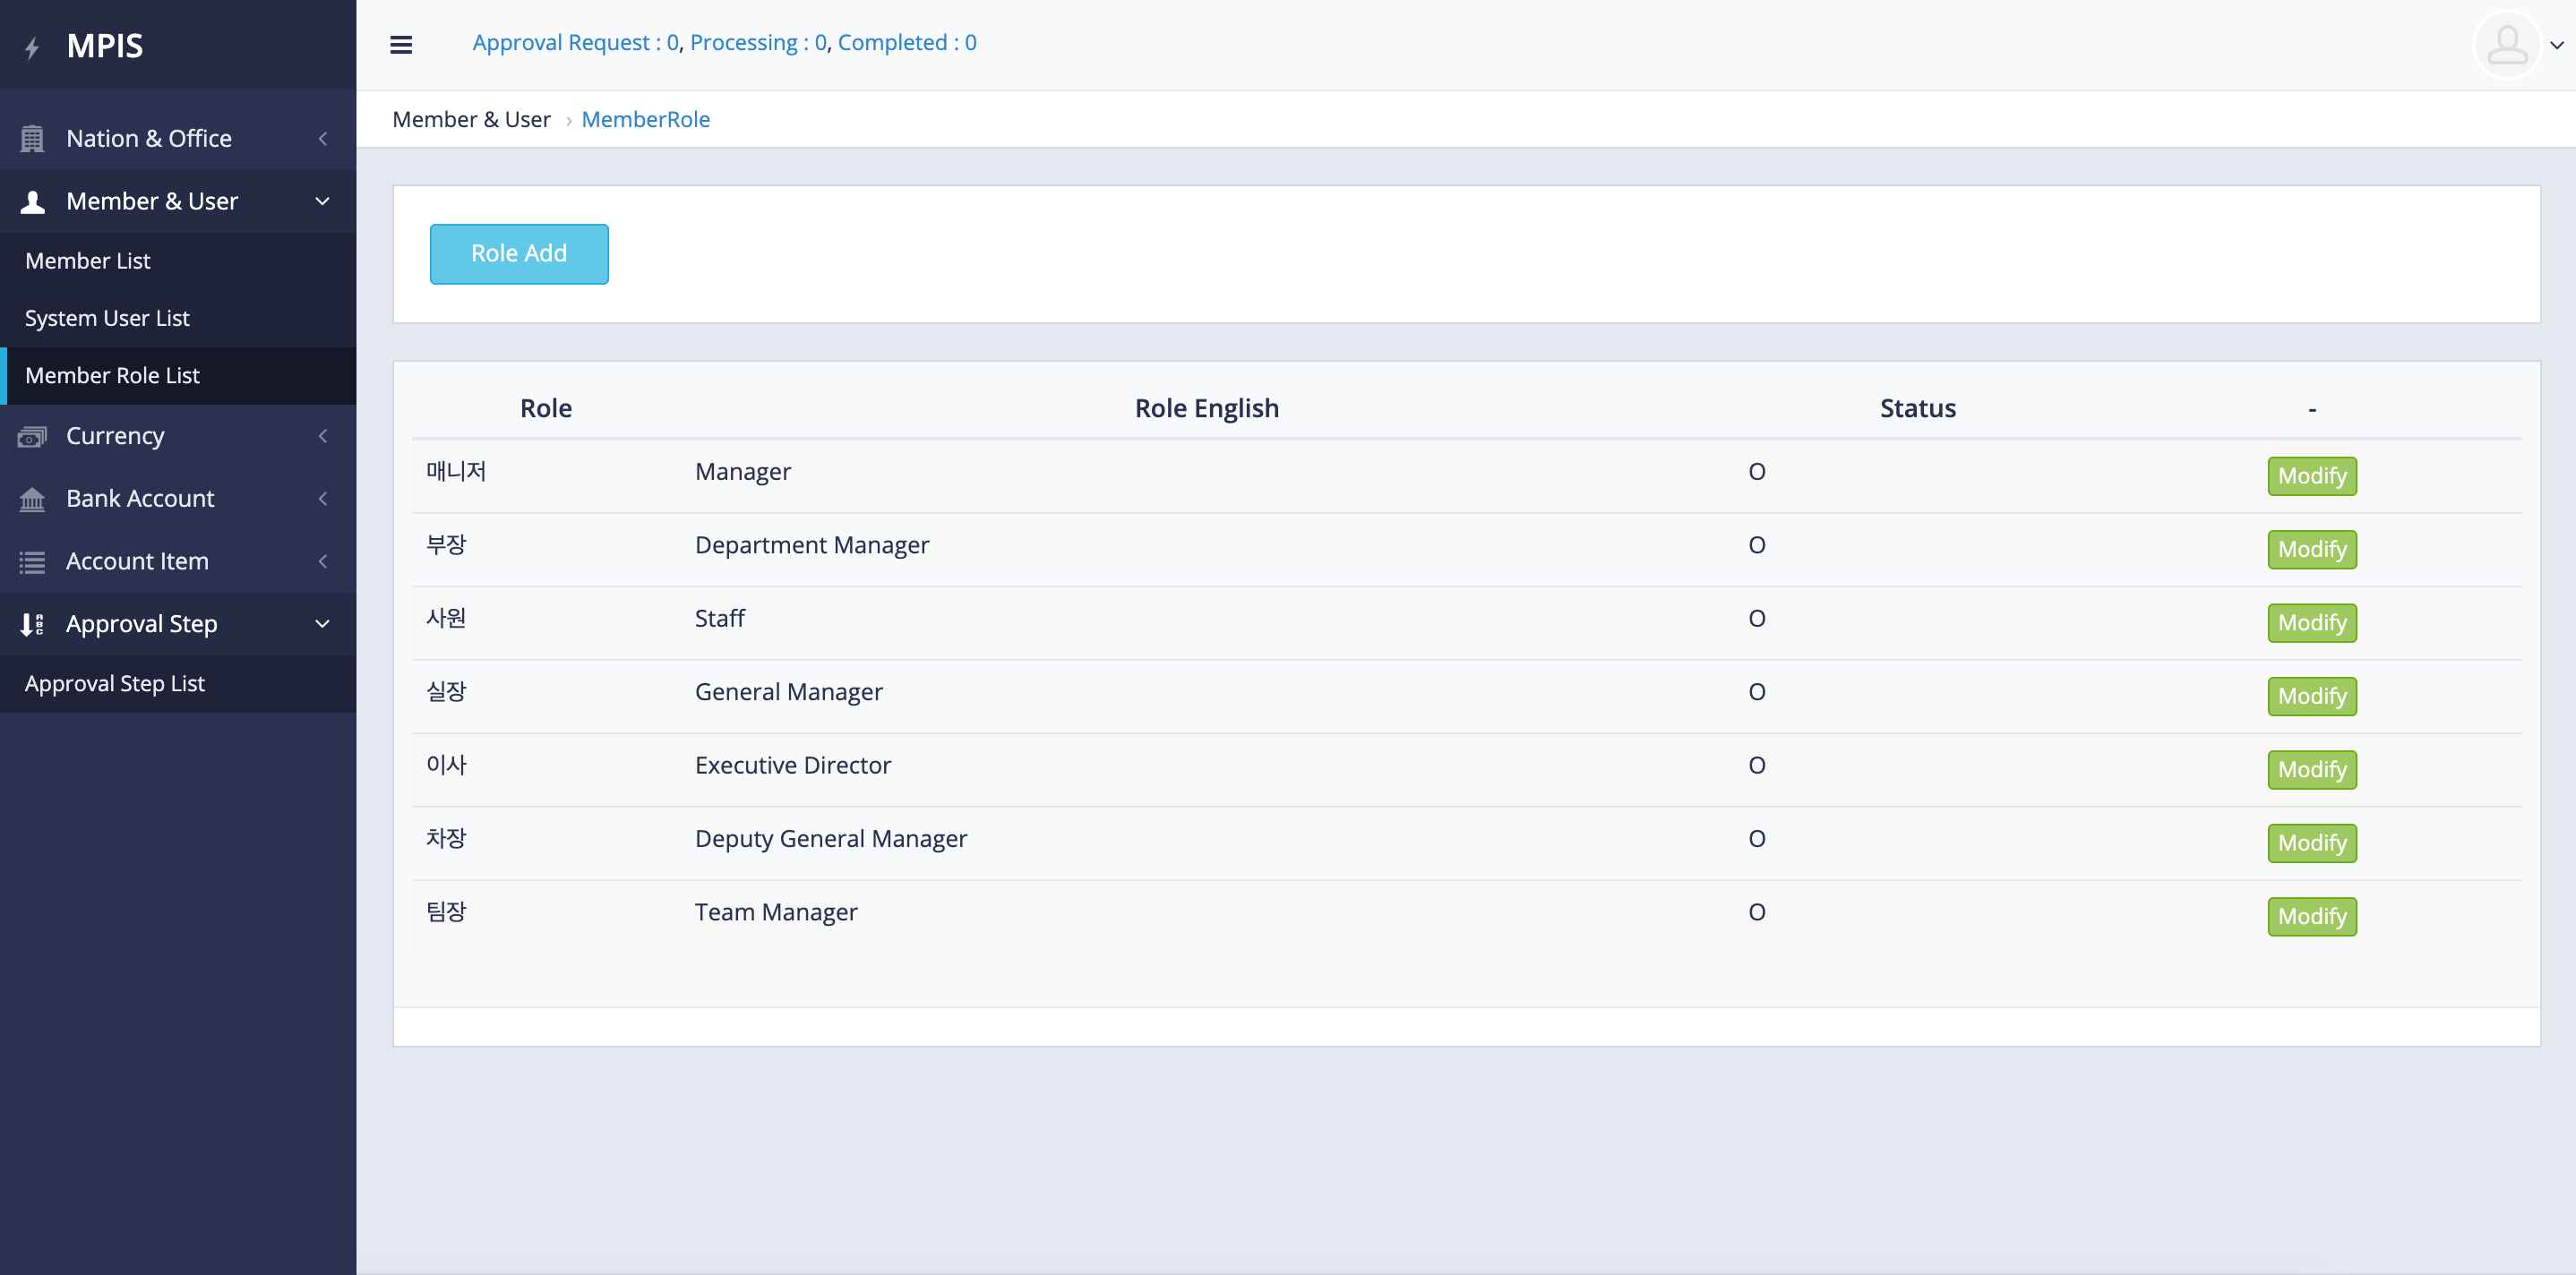Open the hamburger navigation menu
This screenshot has height=1275, width=2576.
coord(401,45)
